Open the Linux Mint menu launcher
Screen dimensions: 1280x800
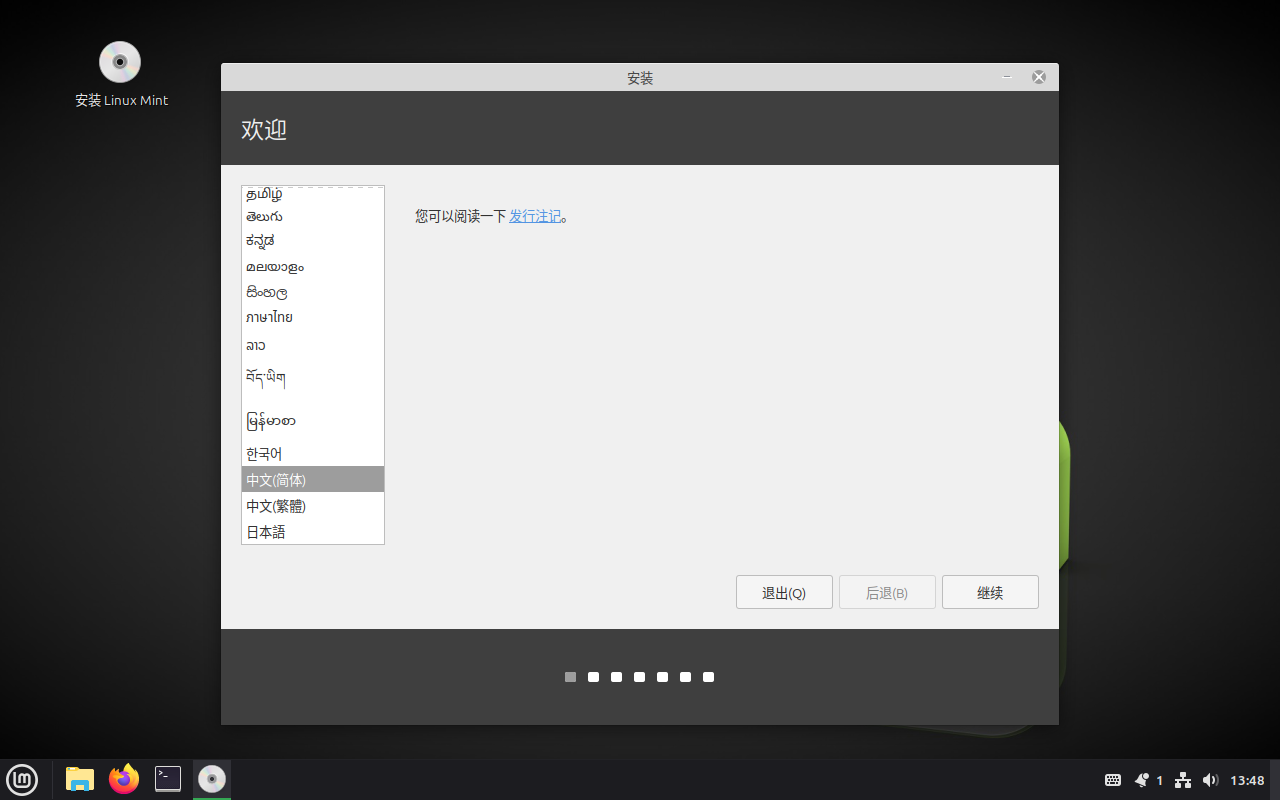pos(22,779)
